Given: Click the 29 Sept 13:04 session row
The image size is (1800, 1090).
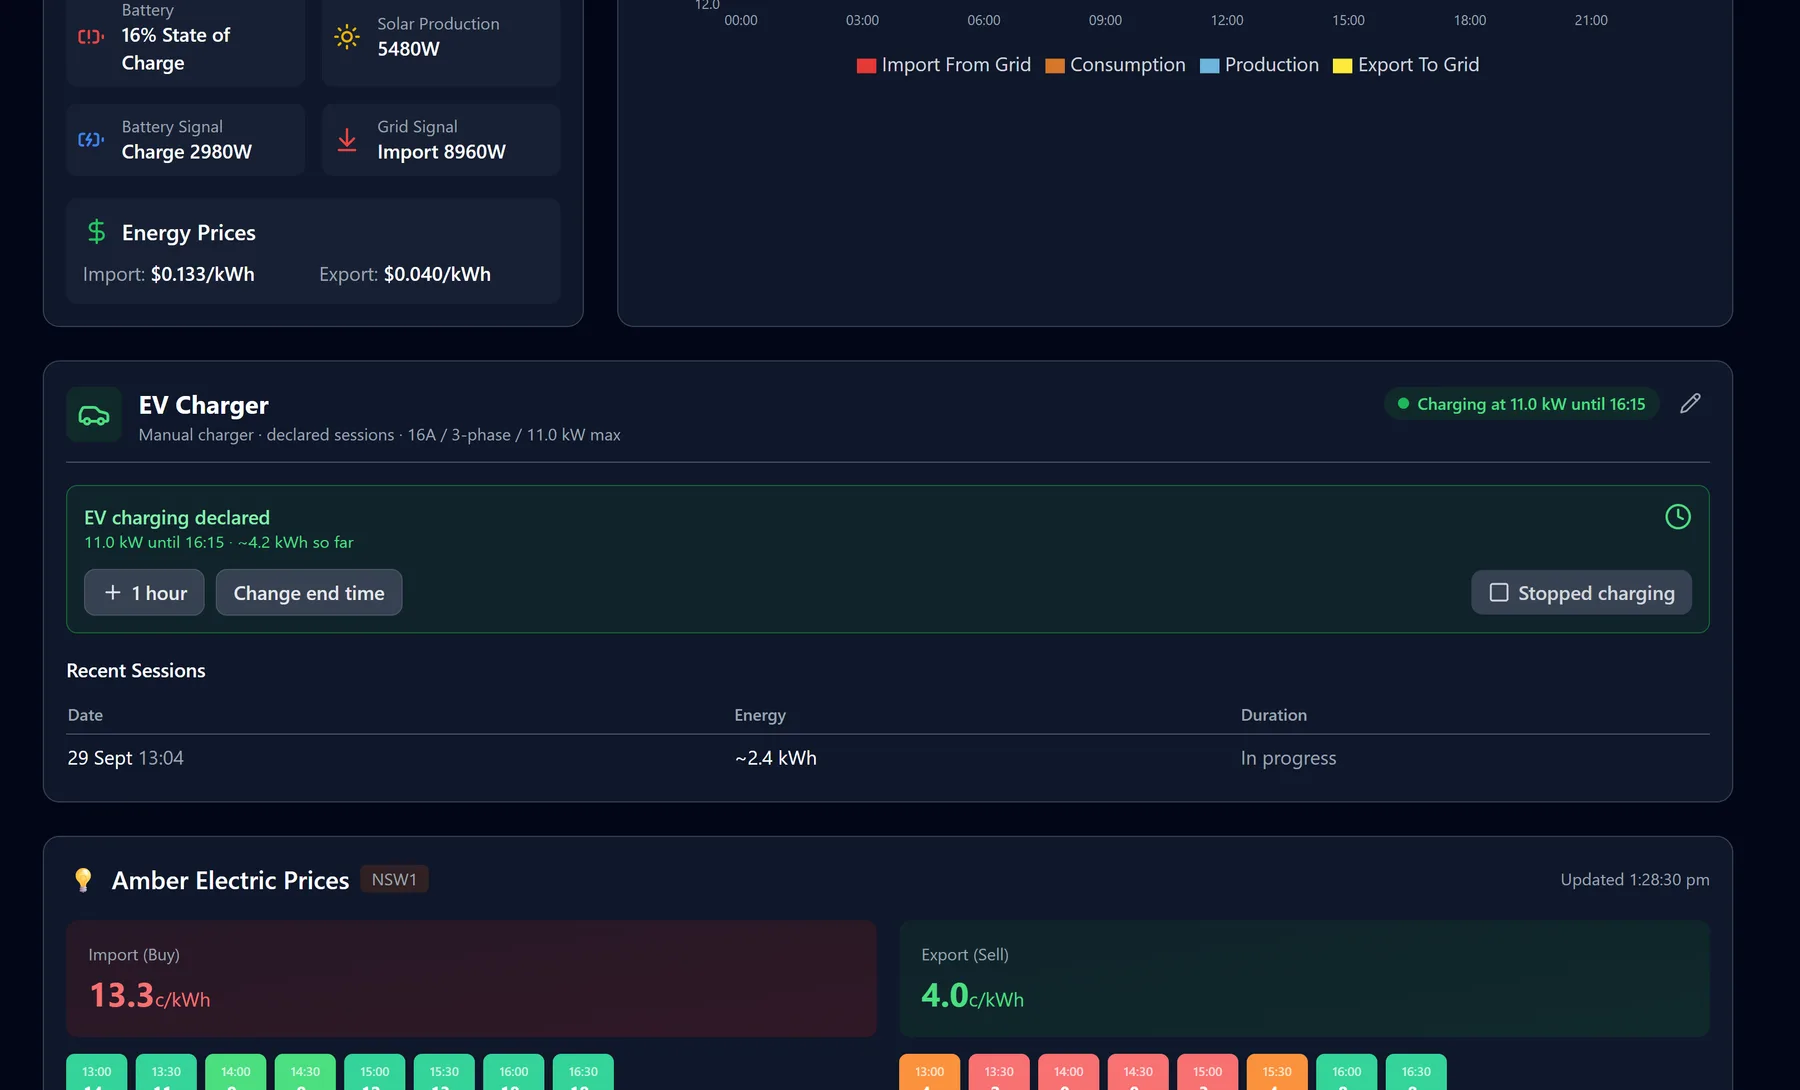Looking at the screenshot, I should (x=888, y=758).
